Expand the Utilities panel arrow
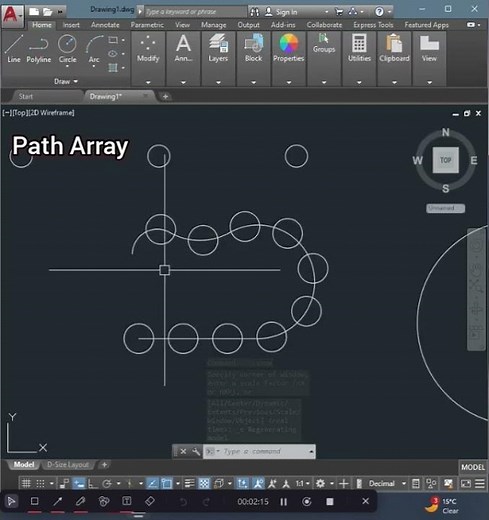 (x=359, y=82)
